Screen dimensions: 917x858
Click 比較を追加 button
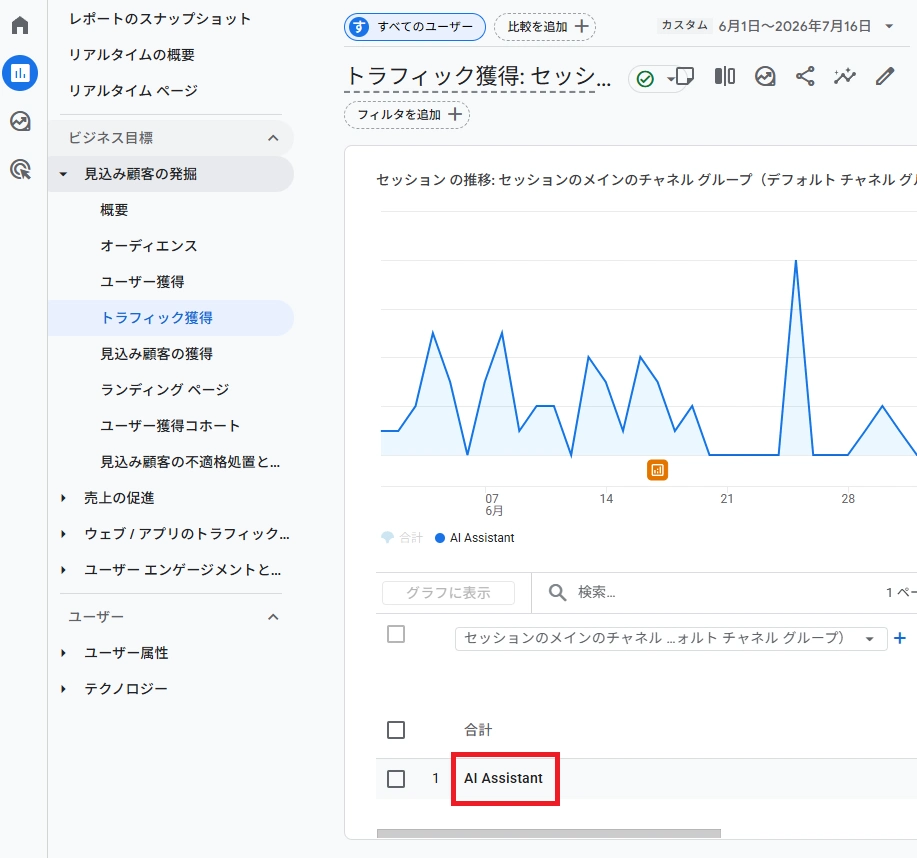[545, 27]
